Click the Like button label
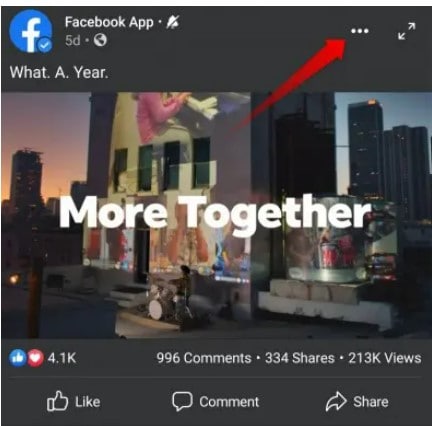This screenshot has width=432, height=426. coord(87,402)
